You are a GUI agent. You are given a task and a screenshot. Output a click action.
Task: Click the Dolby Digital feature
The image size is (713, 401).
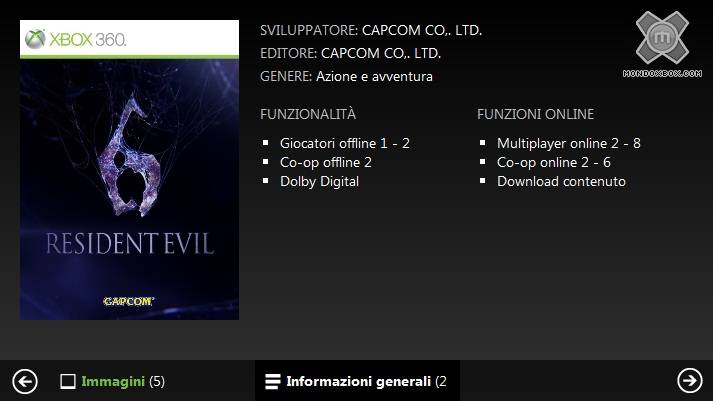coord(319,181)
